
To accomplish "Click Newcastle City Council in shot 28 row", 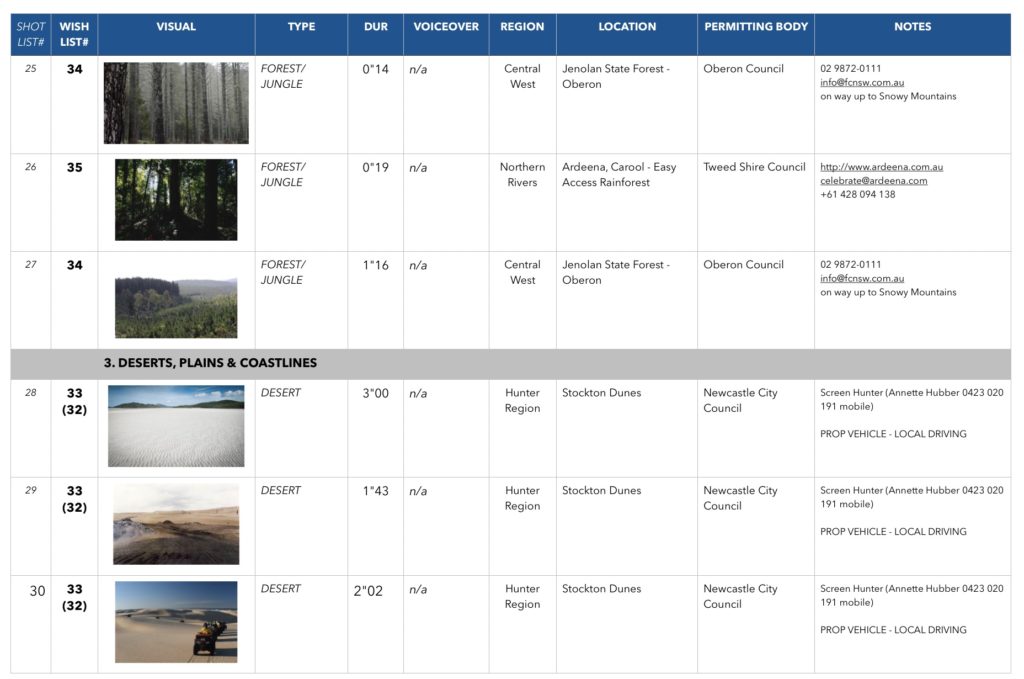I will [741, 400].
